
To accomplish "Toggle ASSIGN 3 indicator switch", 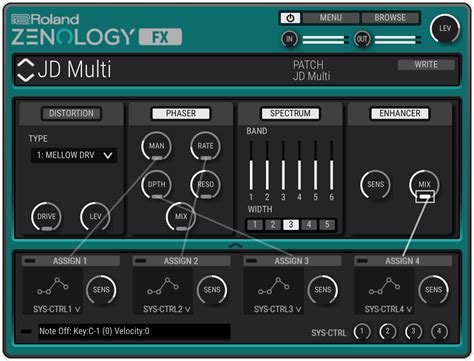I will (x=251, y=261).
